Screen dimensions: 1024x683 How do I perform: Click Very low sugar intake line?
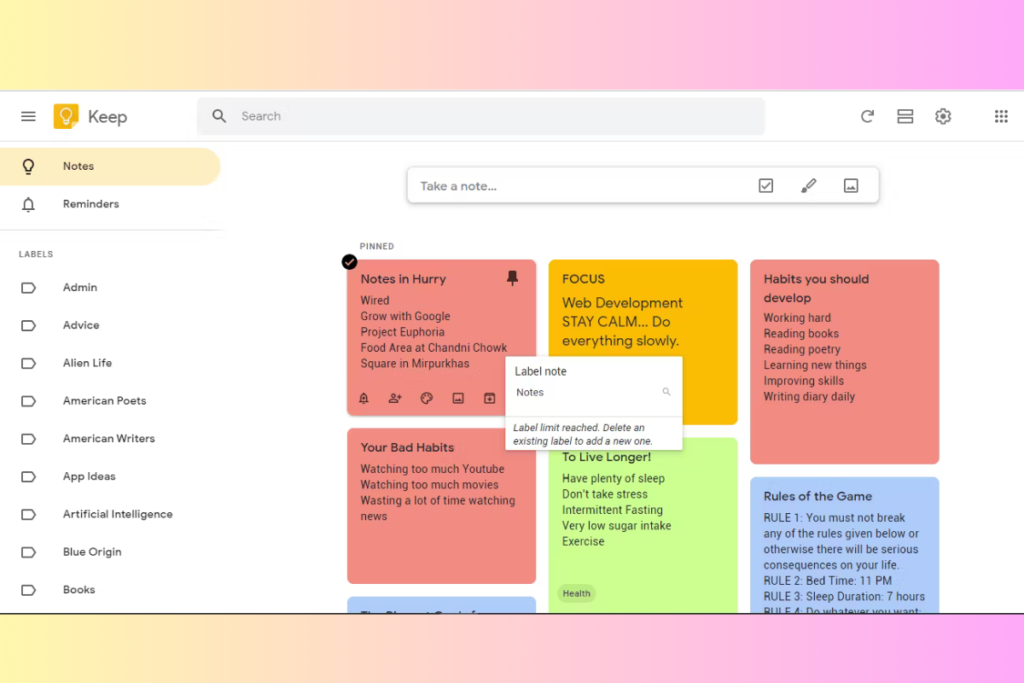[616, 526]
